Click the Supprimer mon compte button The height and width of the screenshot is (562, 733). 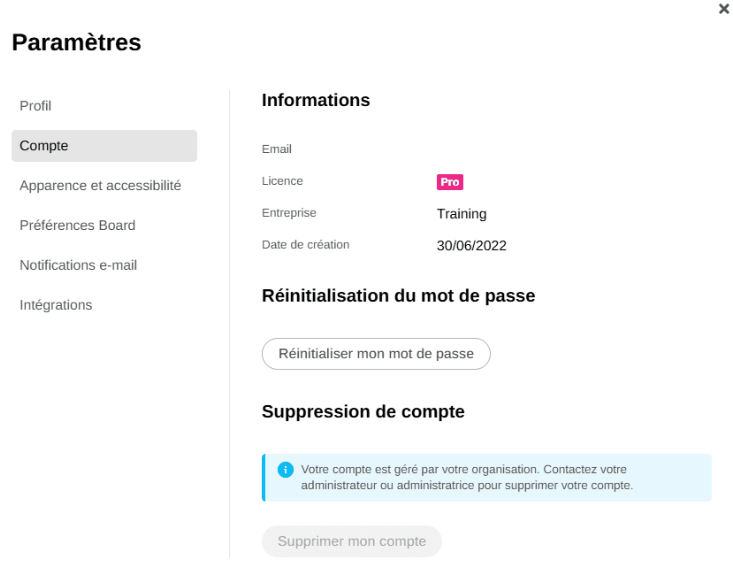point(352,541)
